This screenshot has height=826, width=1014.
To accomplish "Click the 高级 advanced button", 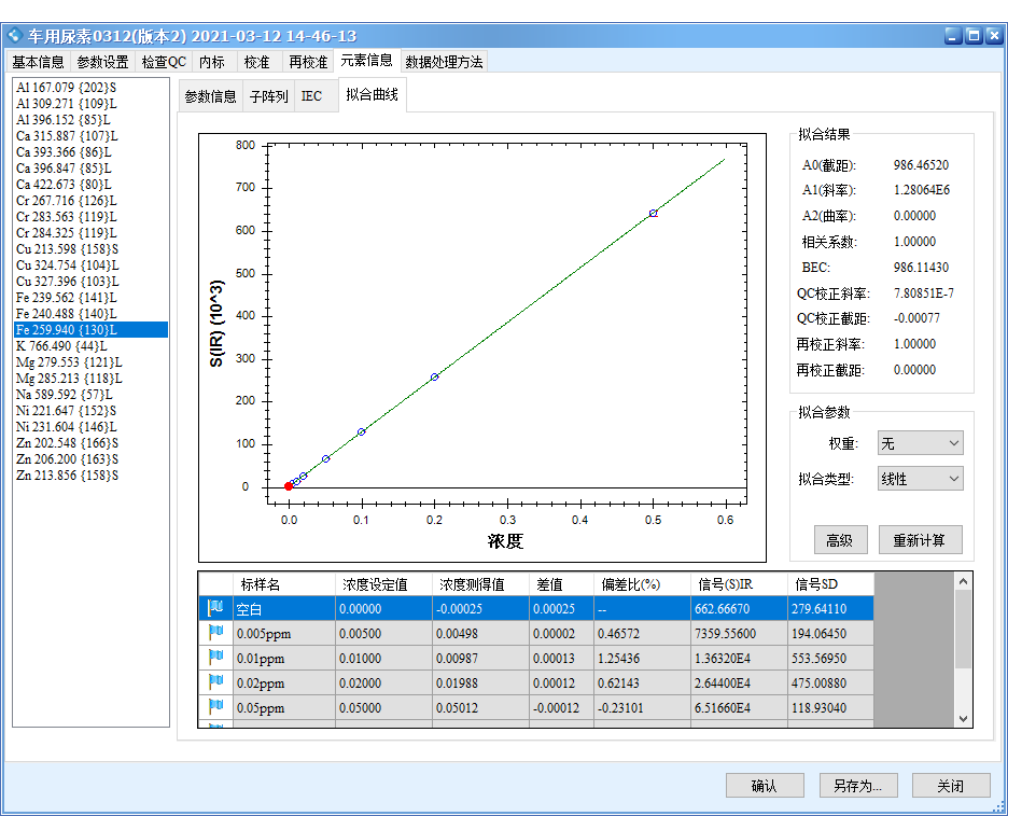I will coord(839,541).
